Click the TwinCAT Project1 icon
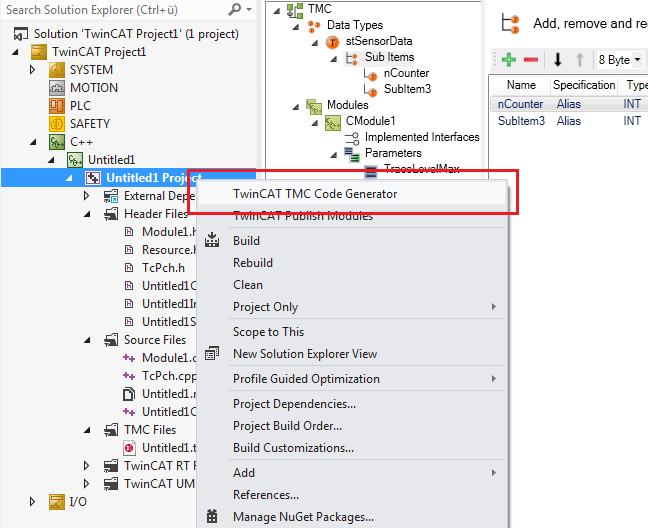The height and width of the screenshot is (528, 648). click(38, 52)
